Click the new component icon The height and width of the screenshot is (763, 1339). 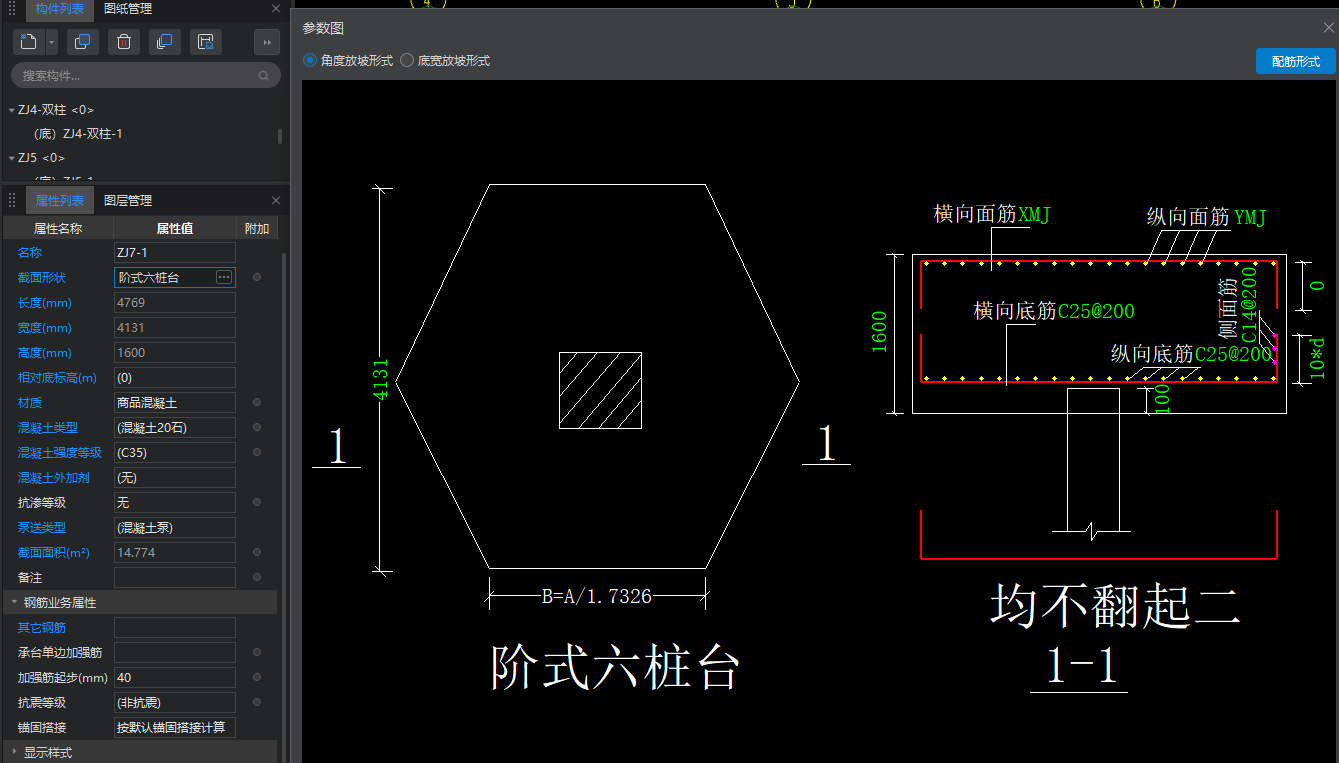pyautogui.click(x=28, y=42)
